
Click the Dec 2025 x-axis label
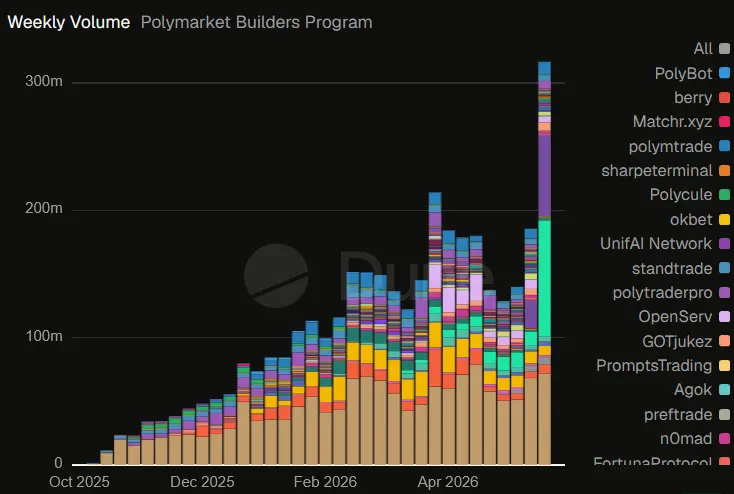[x=202, y=482]
